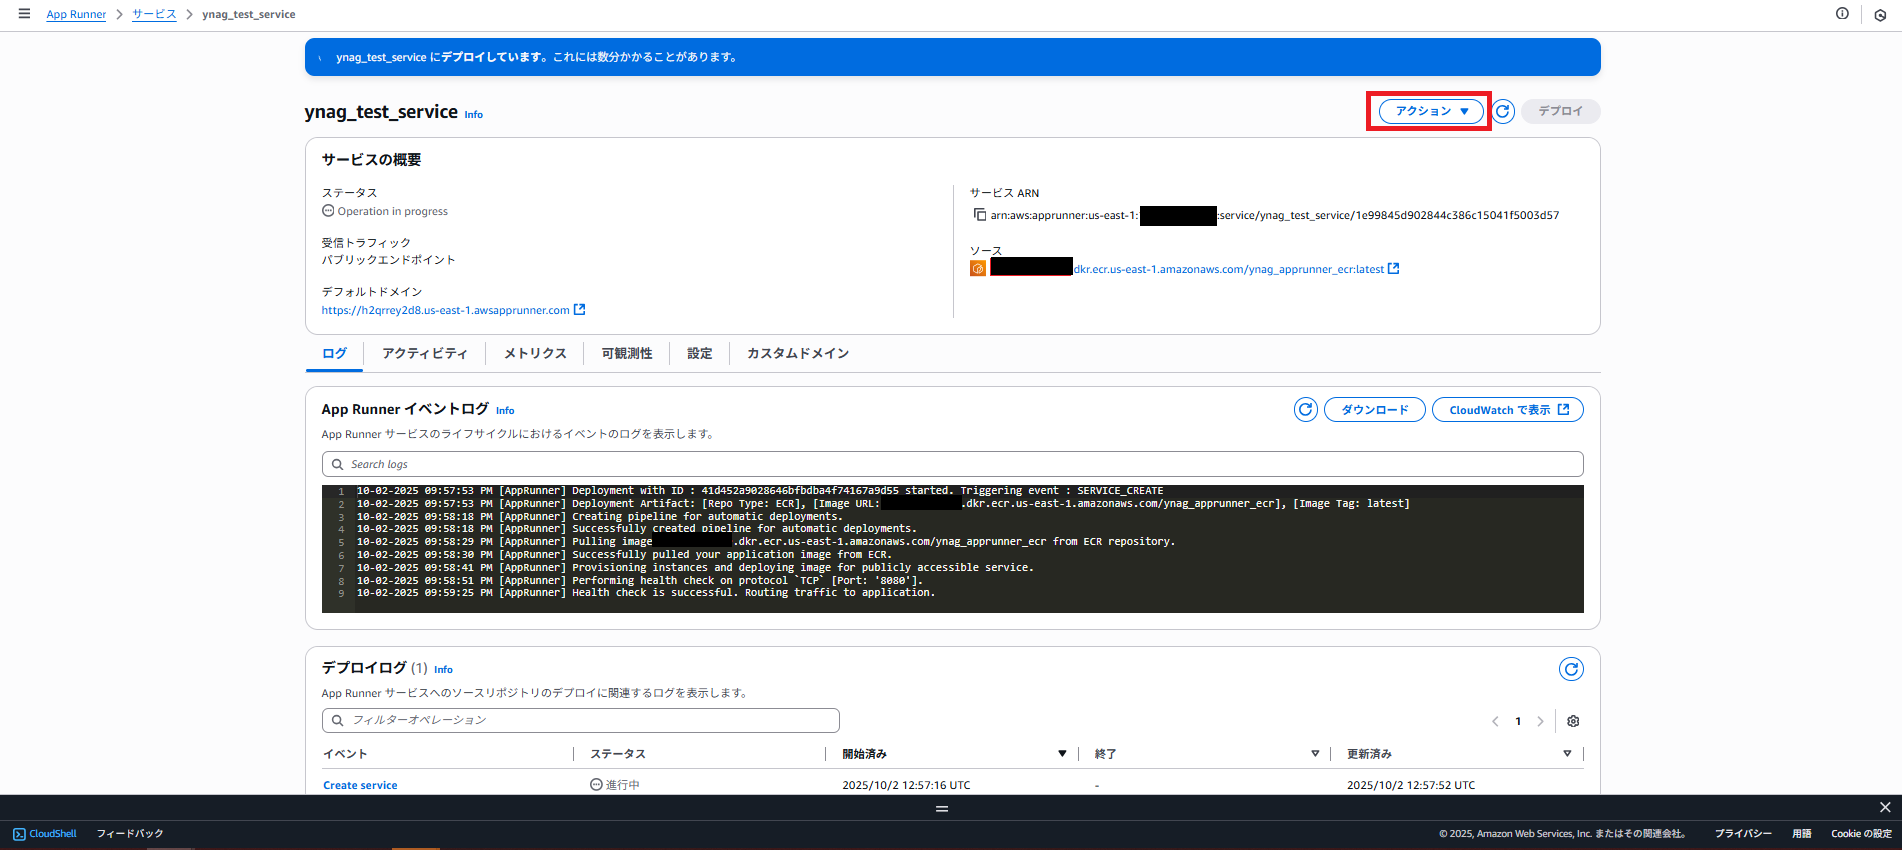Click the panel resize handle at bottom bar
This screenshot has height=850, width=1902.
[x=942, y=808]
